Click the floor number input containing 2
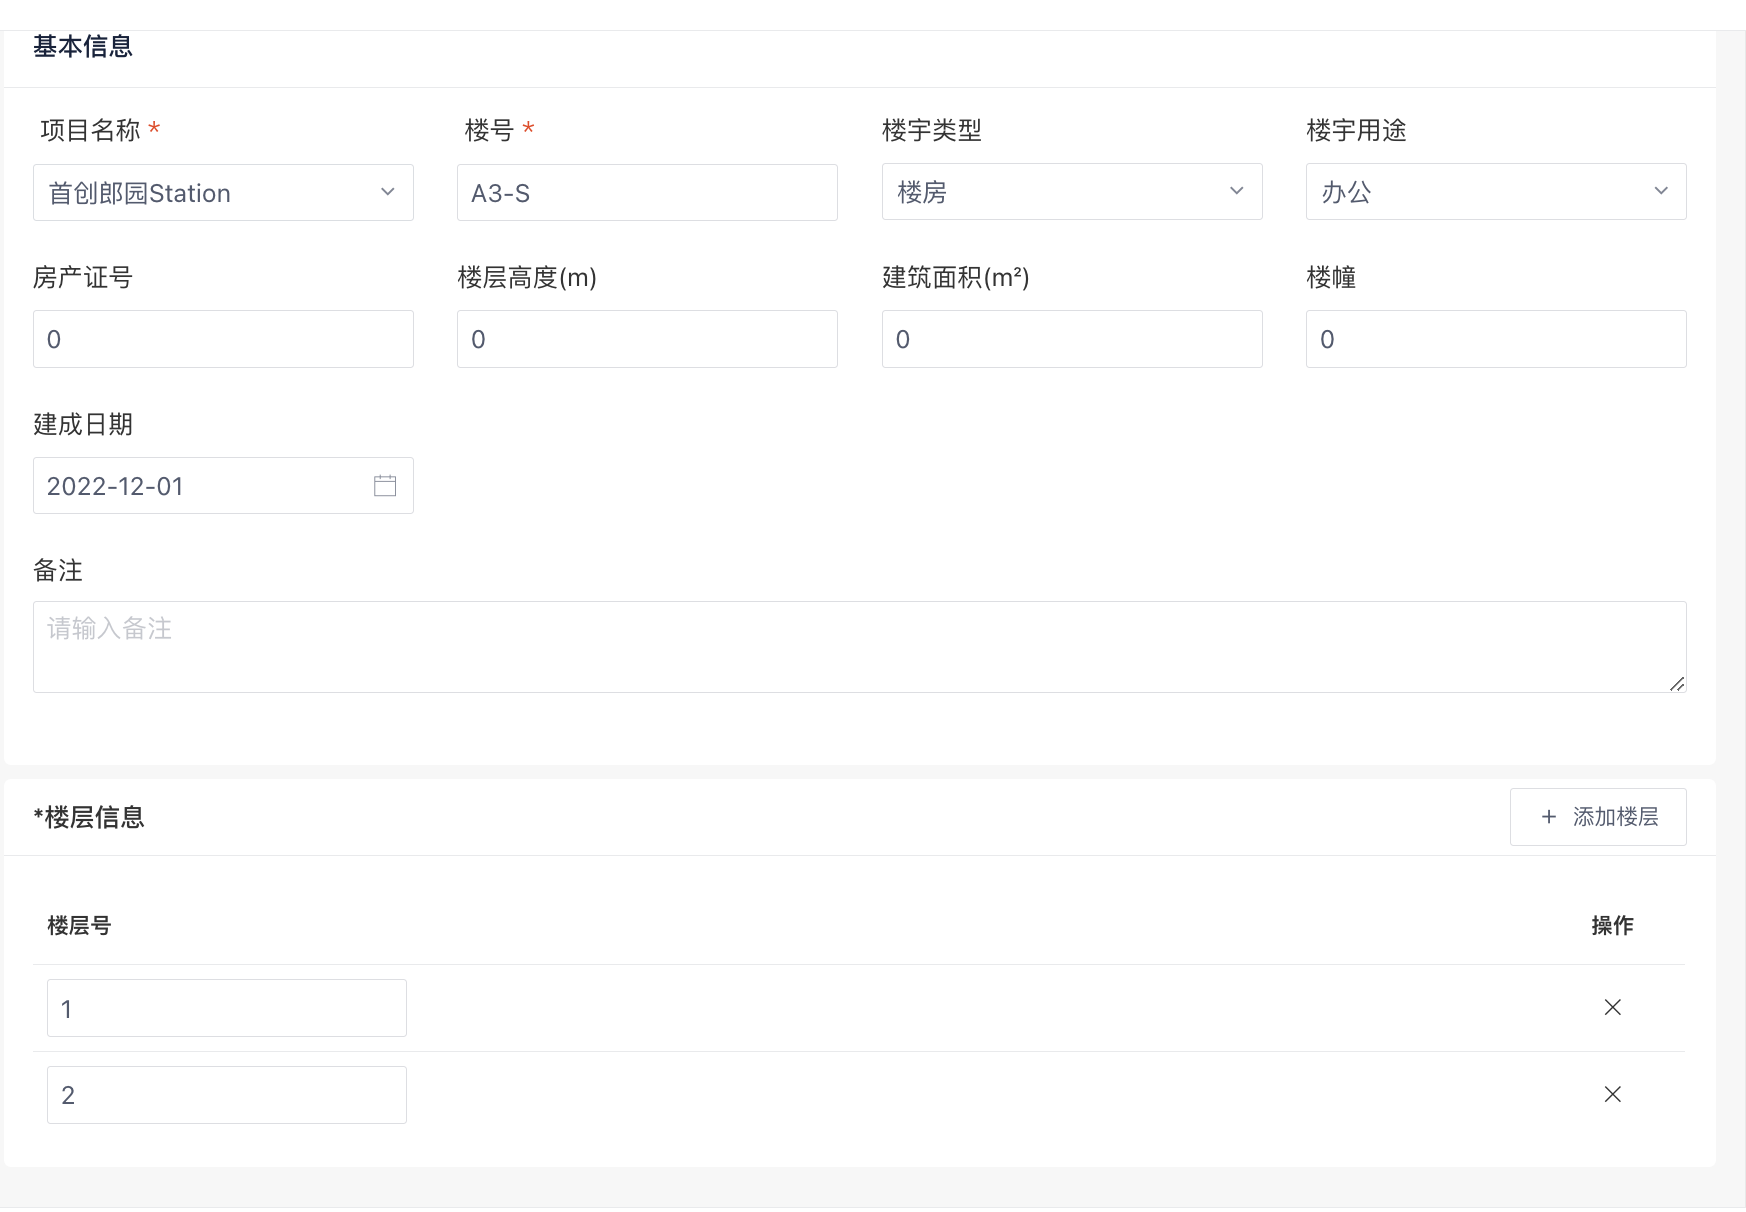This screenshot has height=1212, width=1746. pyautogui.click(x=227, y=1095)
